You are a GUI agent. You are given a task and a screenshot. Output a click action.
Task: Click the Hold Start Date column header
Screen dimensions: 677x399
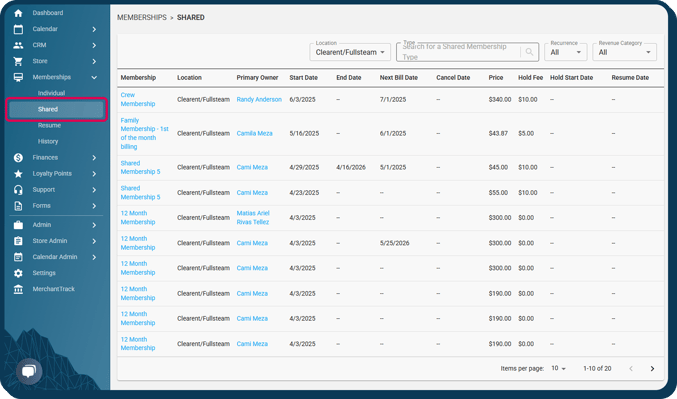point(571,78)
